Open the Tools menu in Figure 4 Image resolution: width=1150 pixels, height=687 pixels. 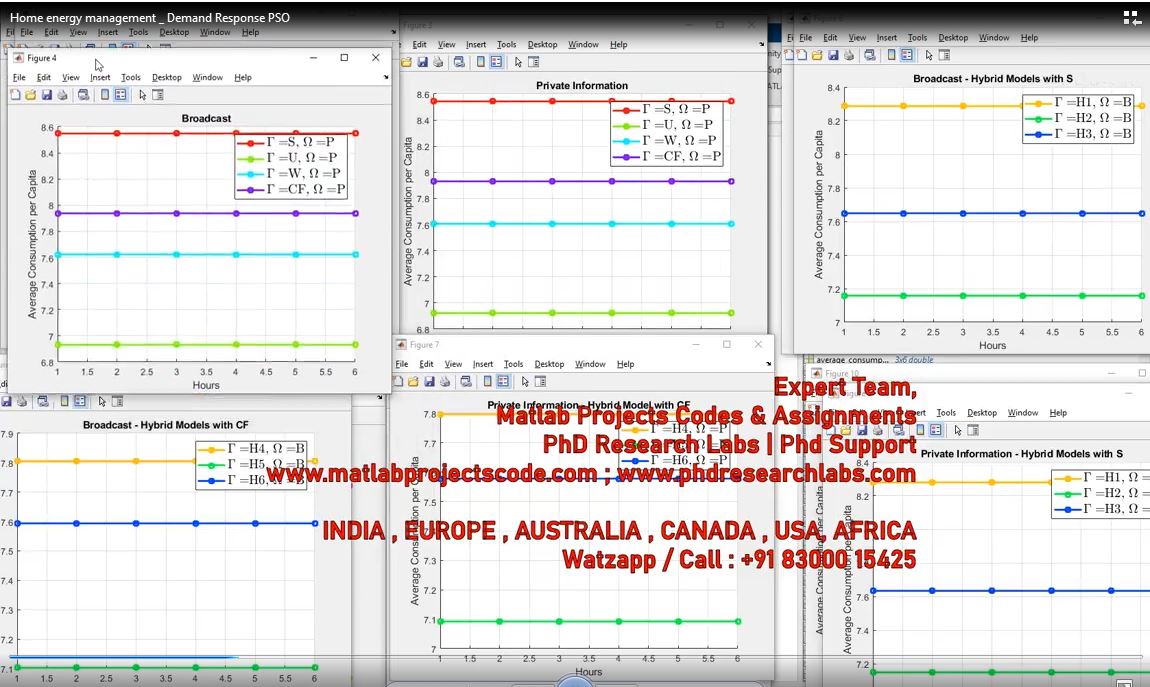(131, 78)
